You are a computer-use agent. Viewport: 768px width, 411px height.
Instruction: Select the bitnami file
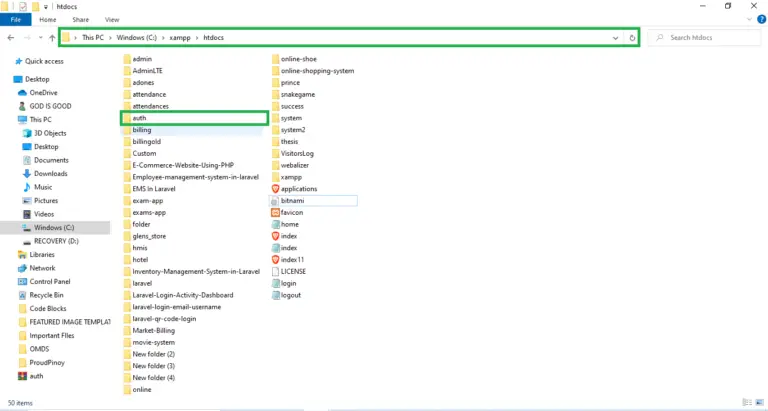coord(292,201)
